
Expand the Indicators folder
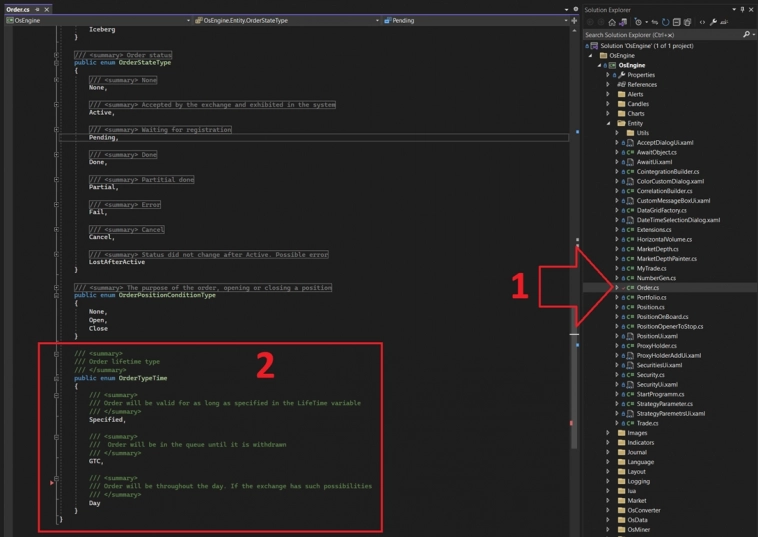607,442
